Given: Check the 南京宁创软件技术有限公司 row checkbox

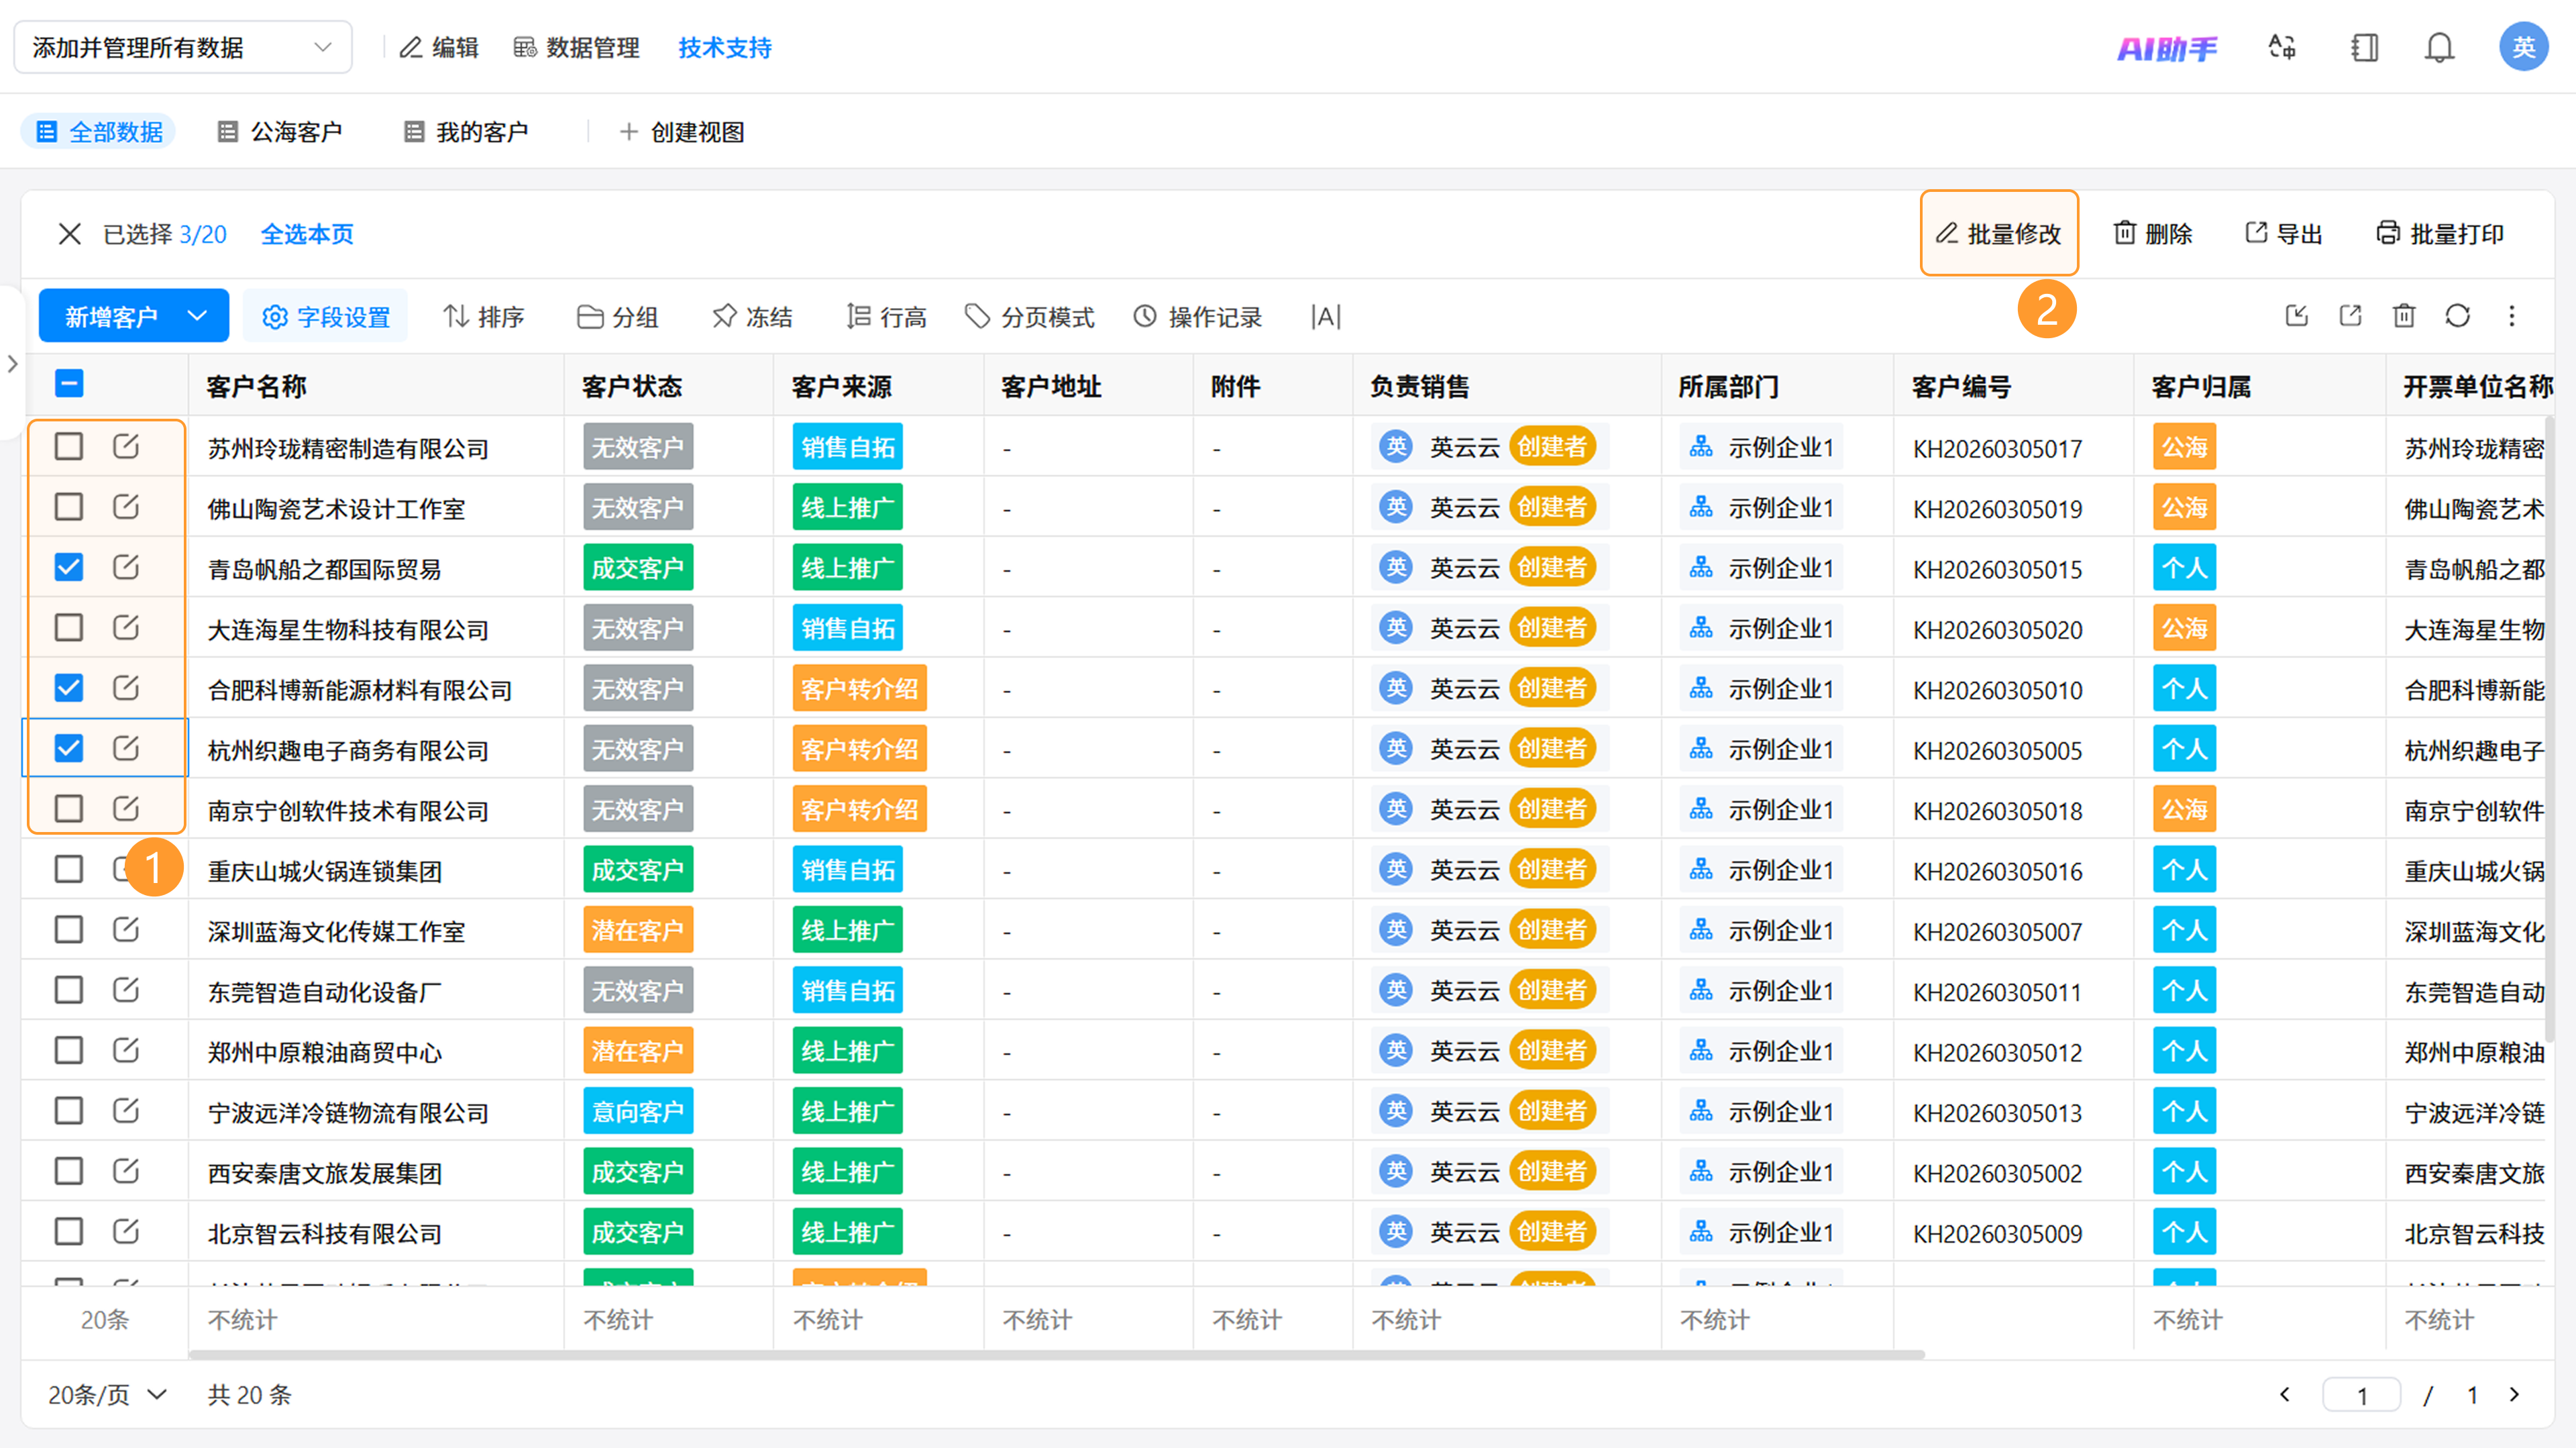Looking at the screenshot, I should coord(69,808).
